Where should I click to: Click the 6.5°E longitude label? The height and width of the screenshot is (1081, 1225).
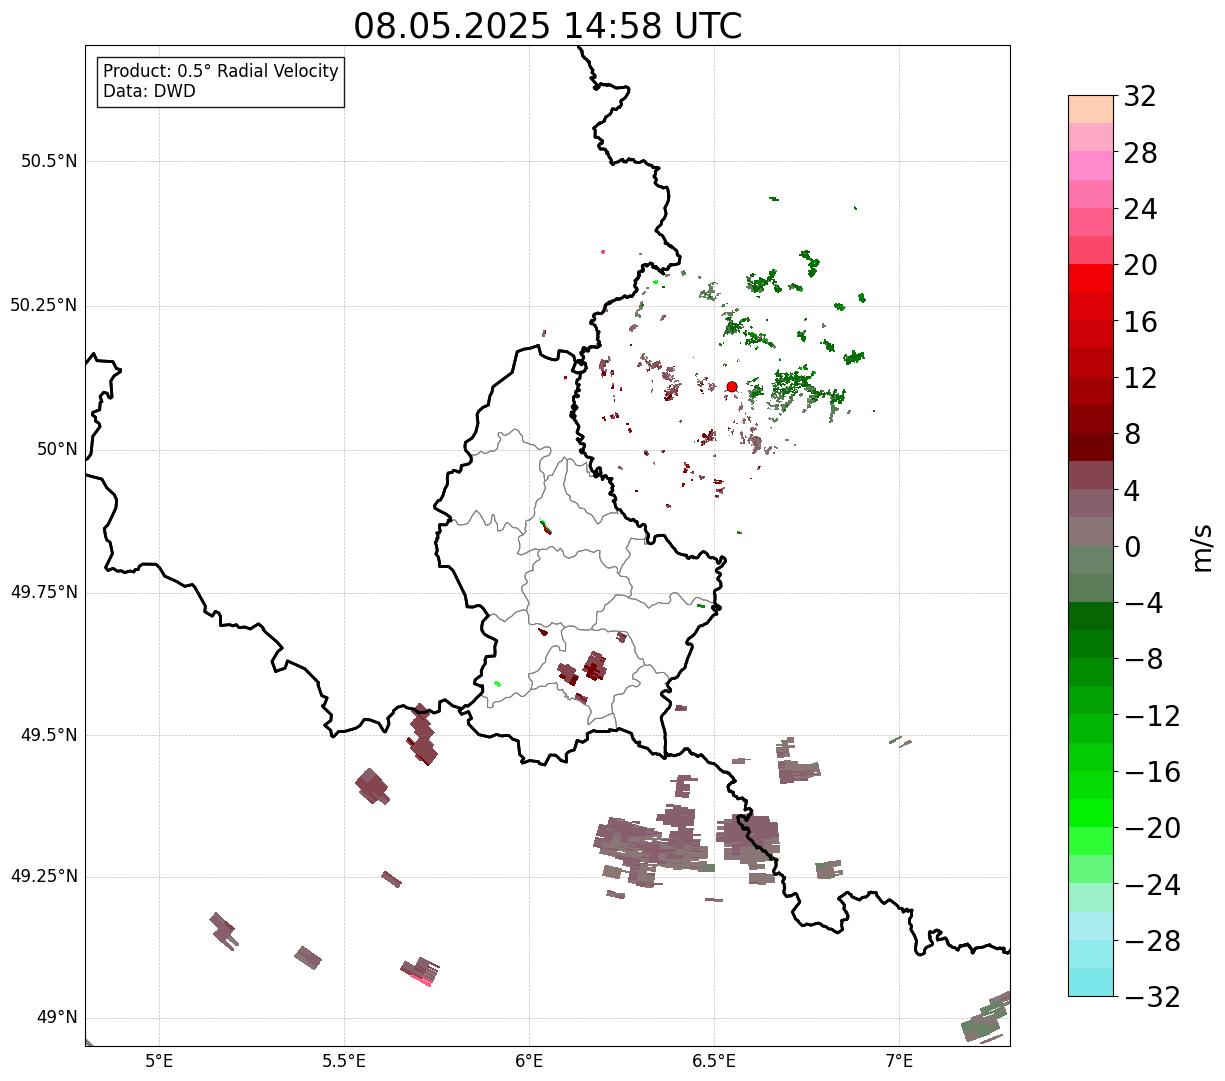[714, 1060]
